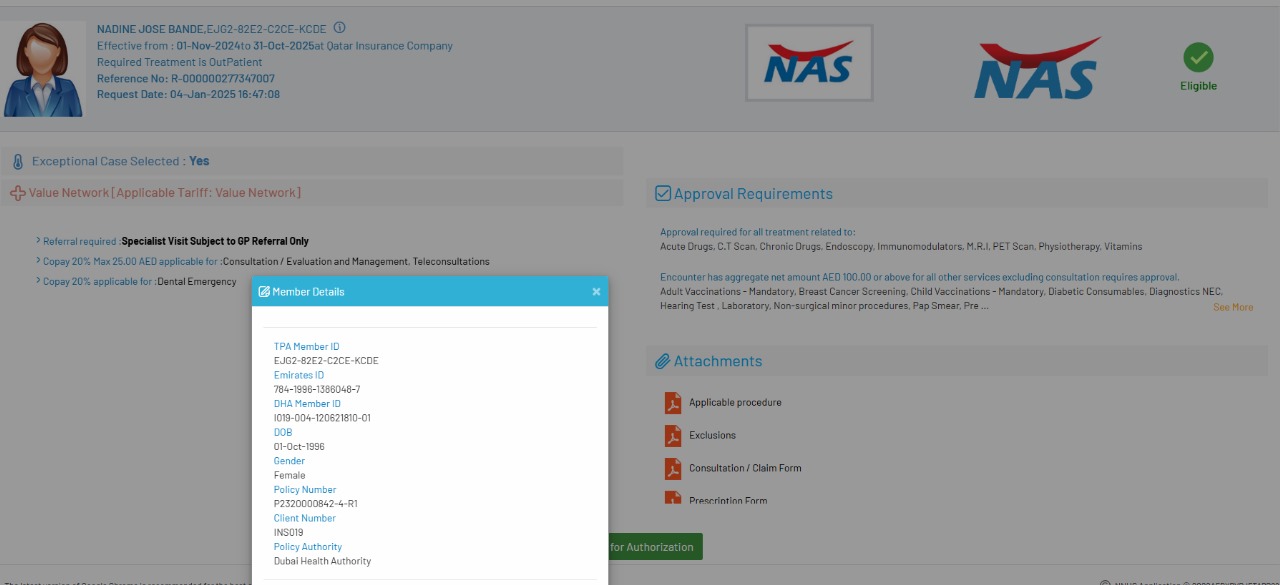Click the DHA Member ID label
This screenshot has height=585, width=1280.
pyautogui.click(x=307, y=404)
